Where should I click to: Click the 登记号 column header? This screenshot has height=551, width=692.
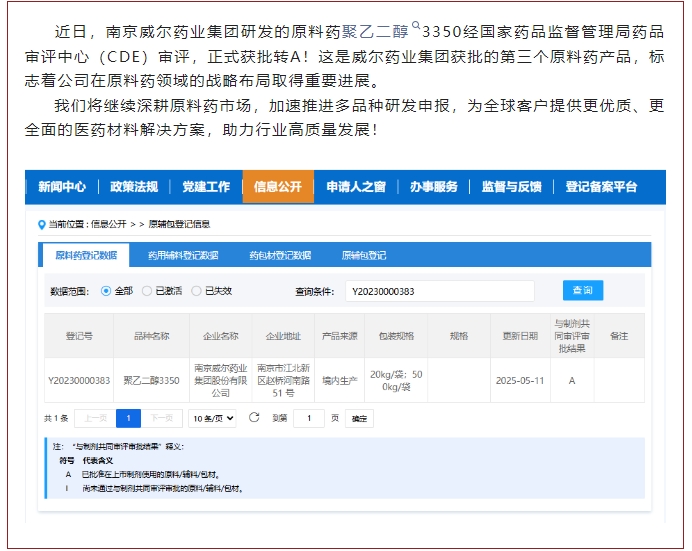79,336
